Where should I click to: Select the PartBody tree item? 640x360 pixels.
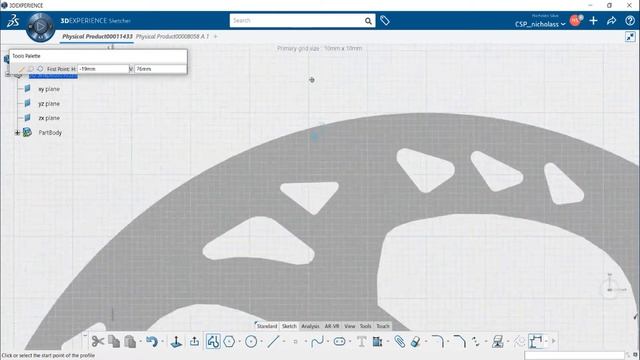click(x=50, y=133)
